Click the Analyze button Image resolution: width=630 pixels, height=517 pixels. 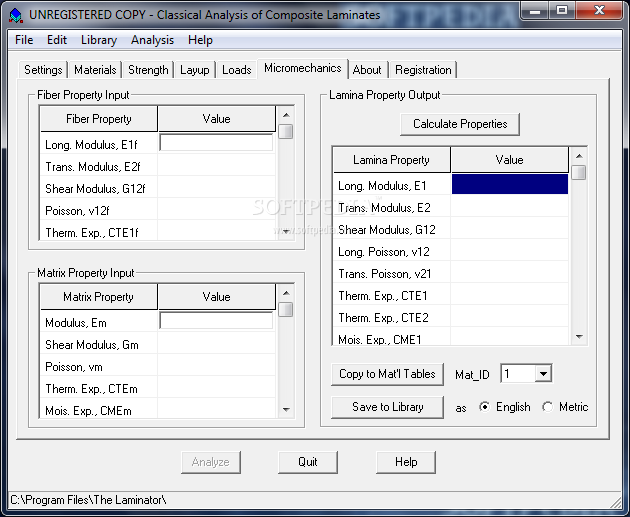pyautogui.click(x=211, y=462)
